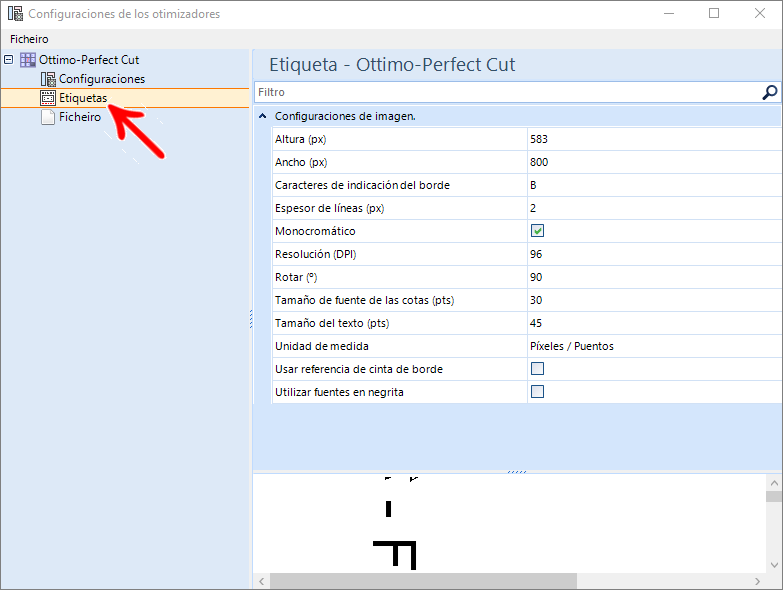Collapse Configuraciones de imagen section

pyautogui.click(x=263, y=116)
